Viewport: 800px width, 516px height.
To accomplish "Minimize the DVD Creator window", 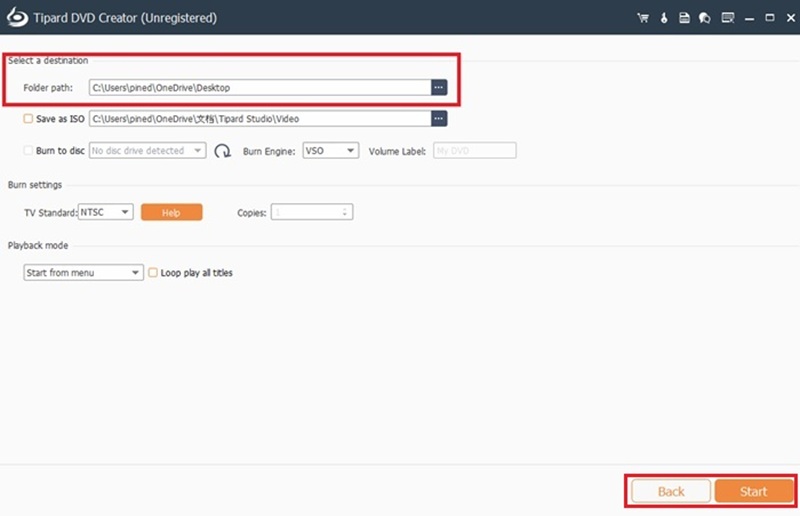I will pos(749,18).
